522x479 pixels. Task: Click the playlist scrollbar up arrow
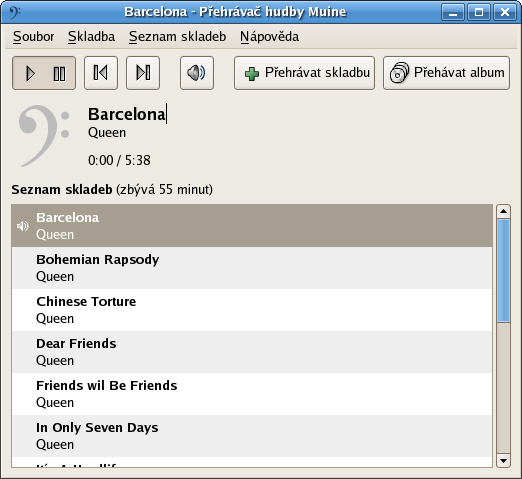tap(503, 211)
